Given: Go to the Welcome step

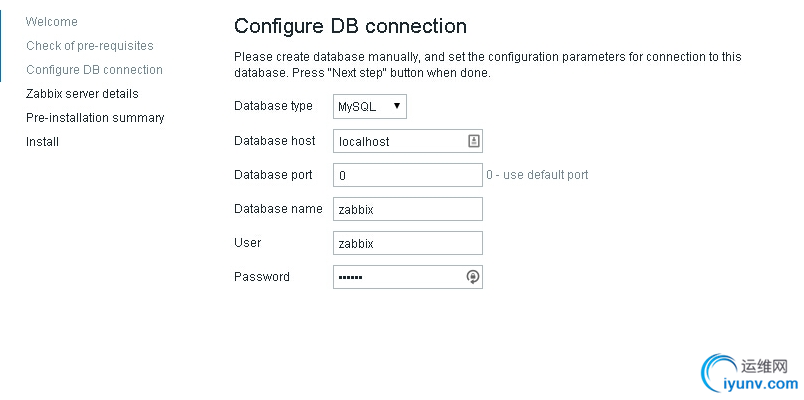Looking at the screenshot, I should 51,22.
